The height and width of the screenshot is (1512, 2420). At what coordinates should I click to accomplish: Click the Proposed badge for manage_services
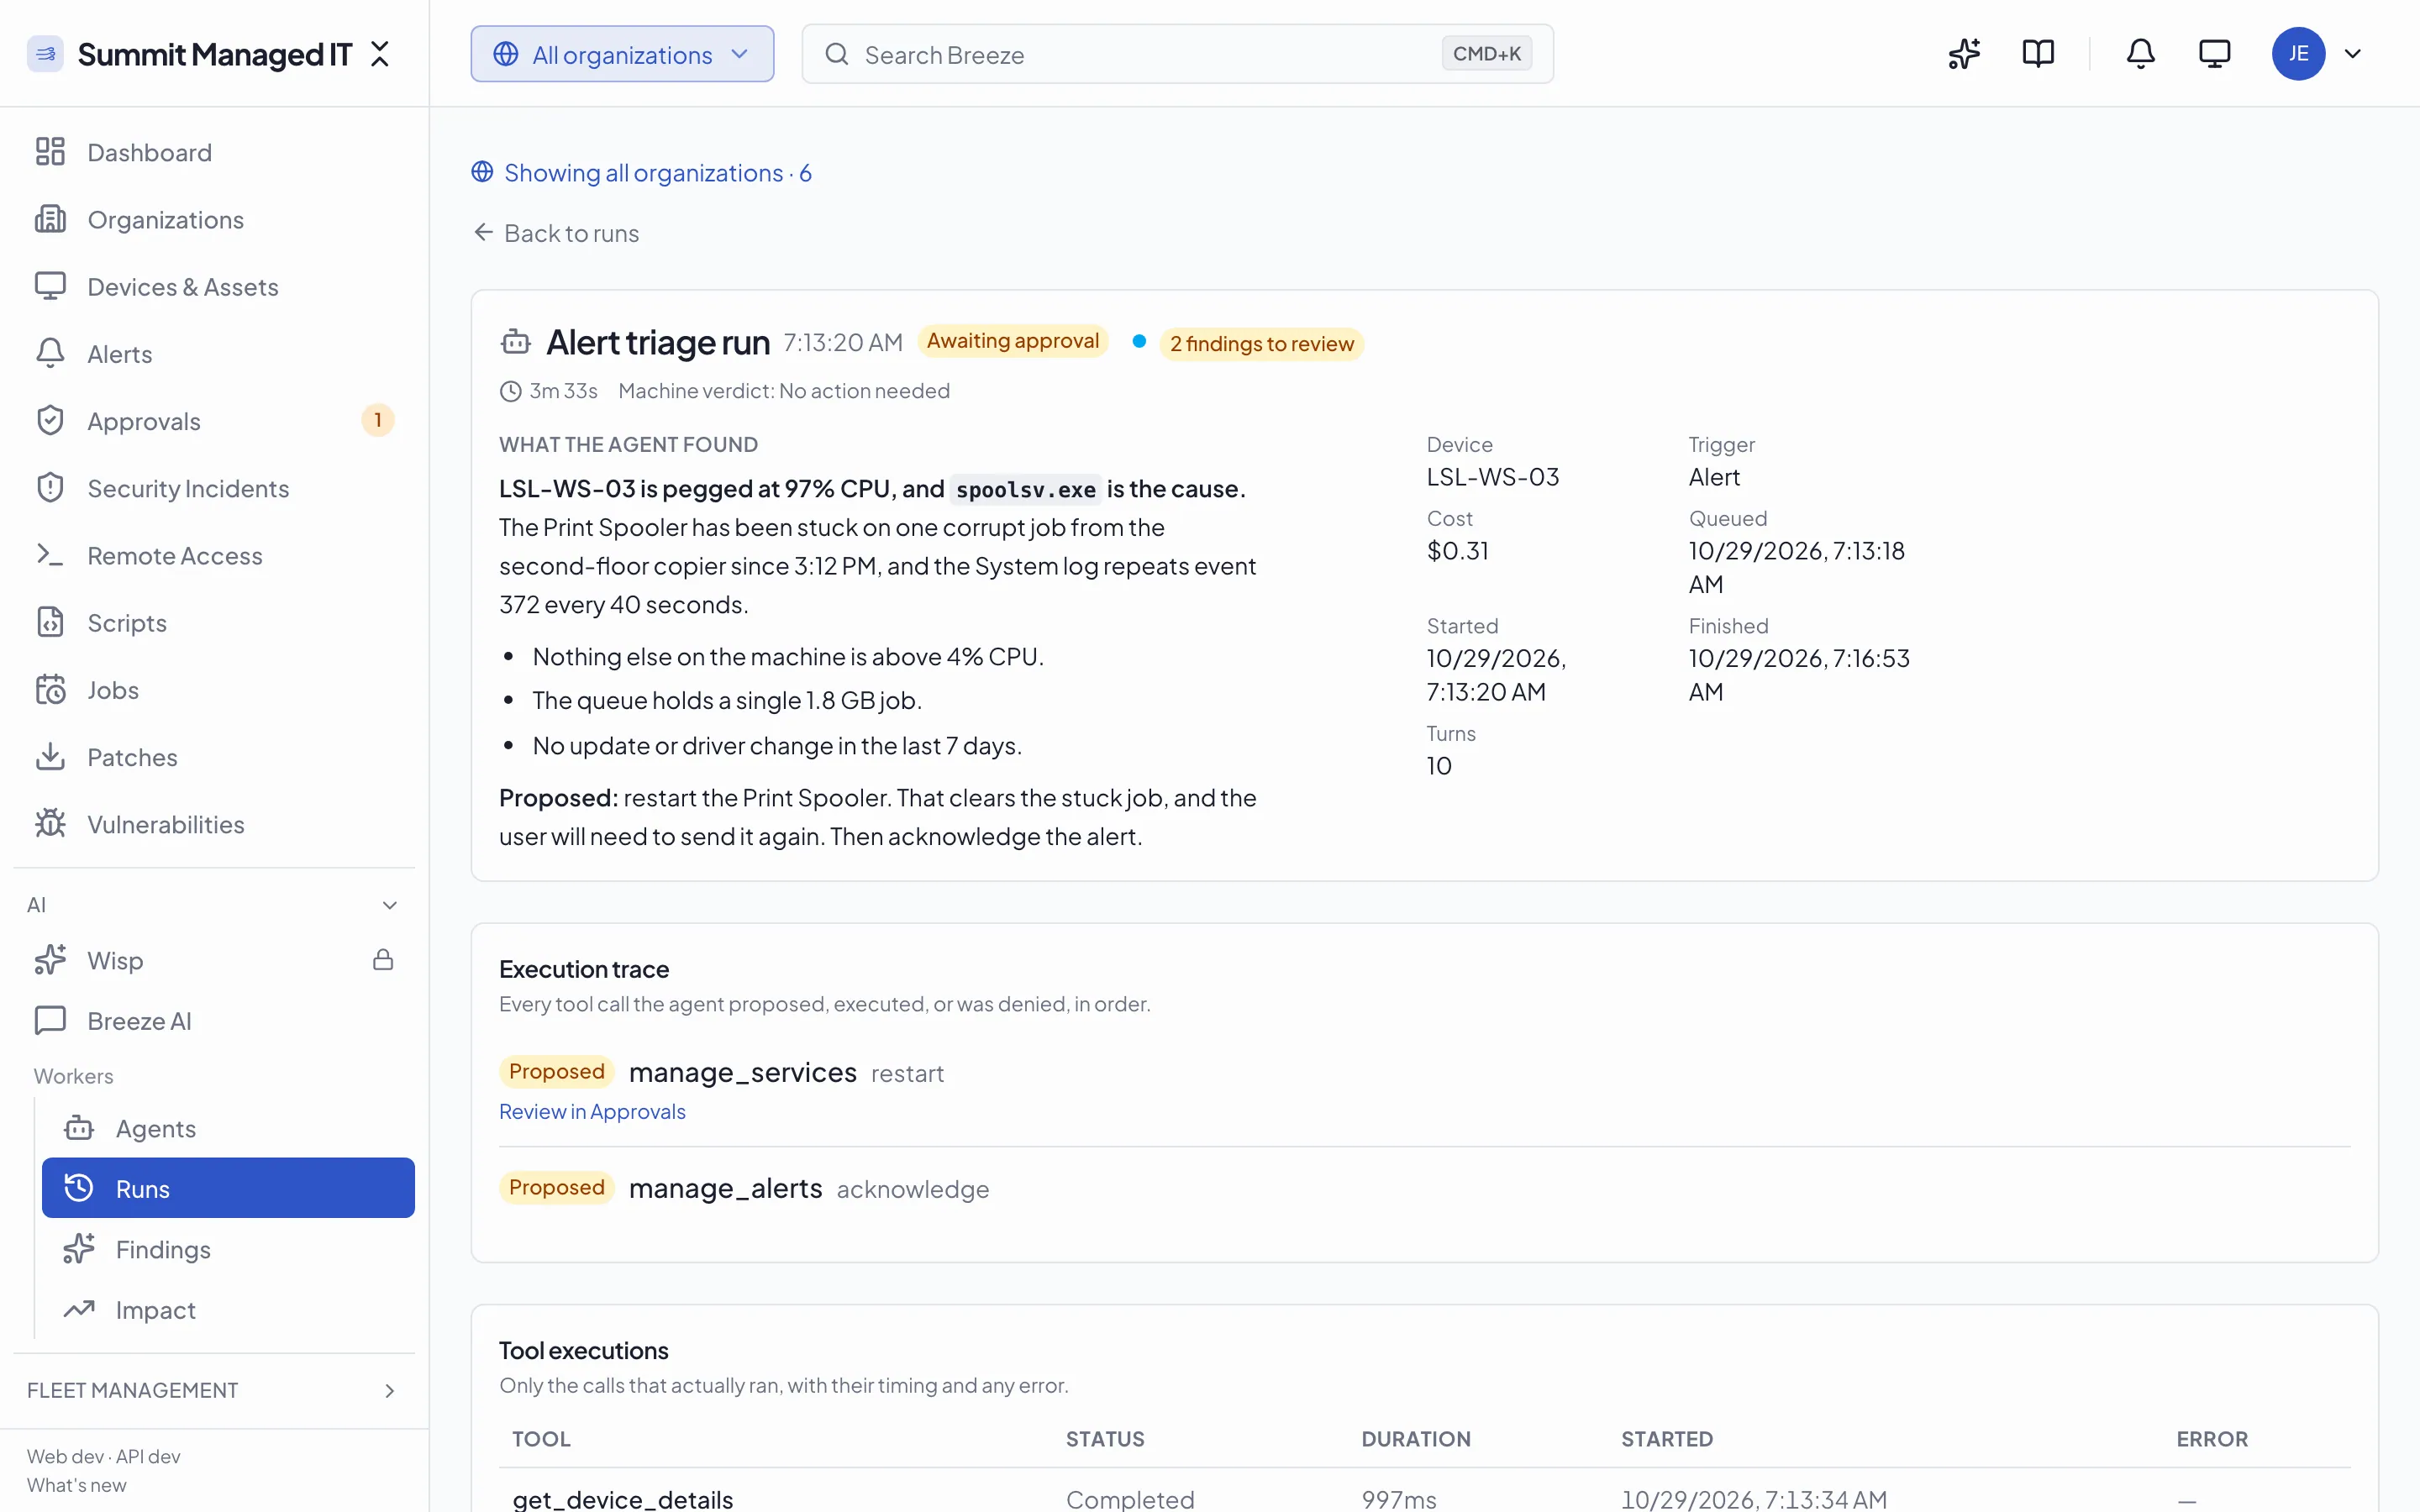[556, 1071]
